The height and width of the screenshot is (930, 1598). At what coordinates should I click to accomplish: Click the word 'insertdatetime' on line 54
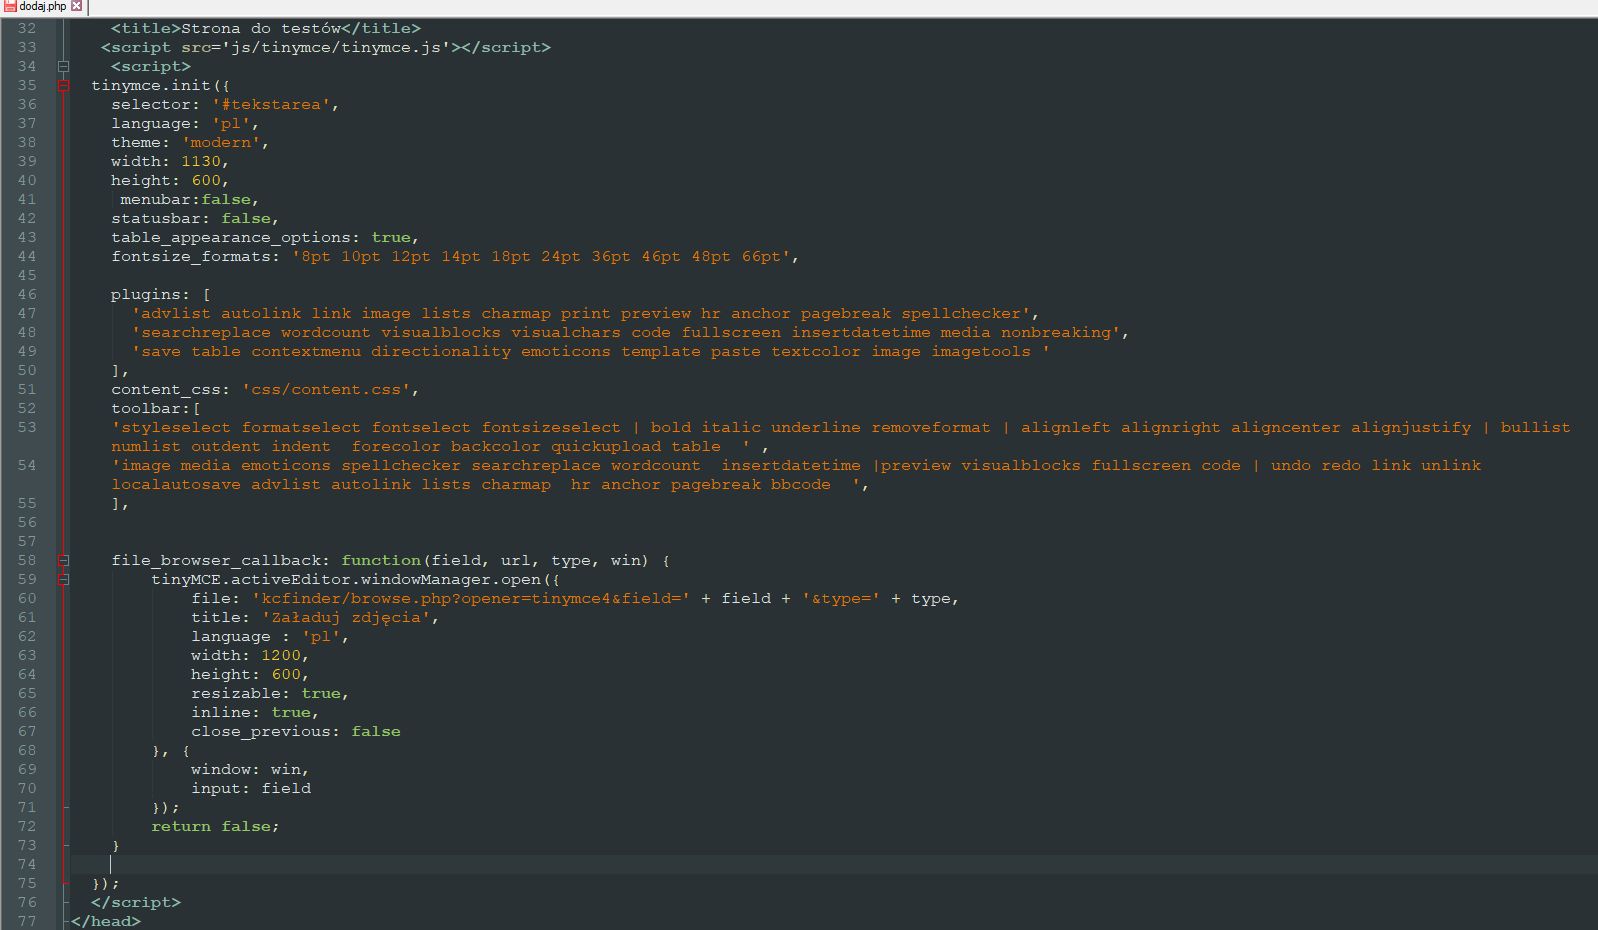click(791, 466)
